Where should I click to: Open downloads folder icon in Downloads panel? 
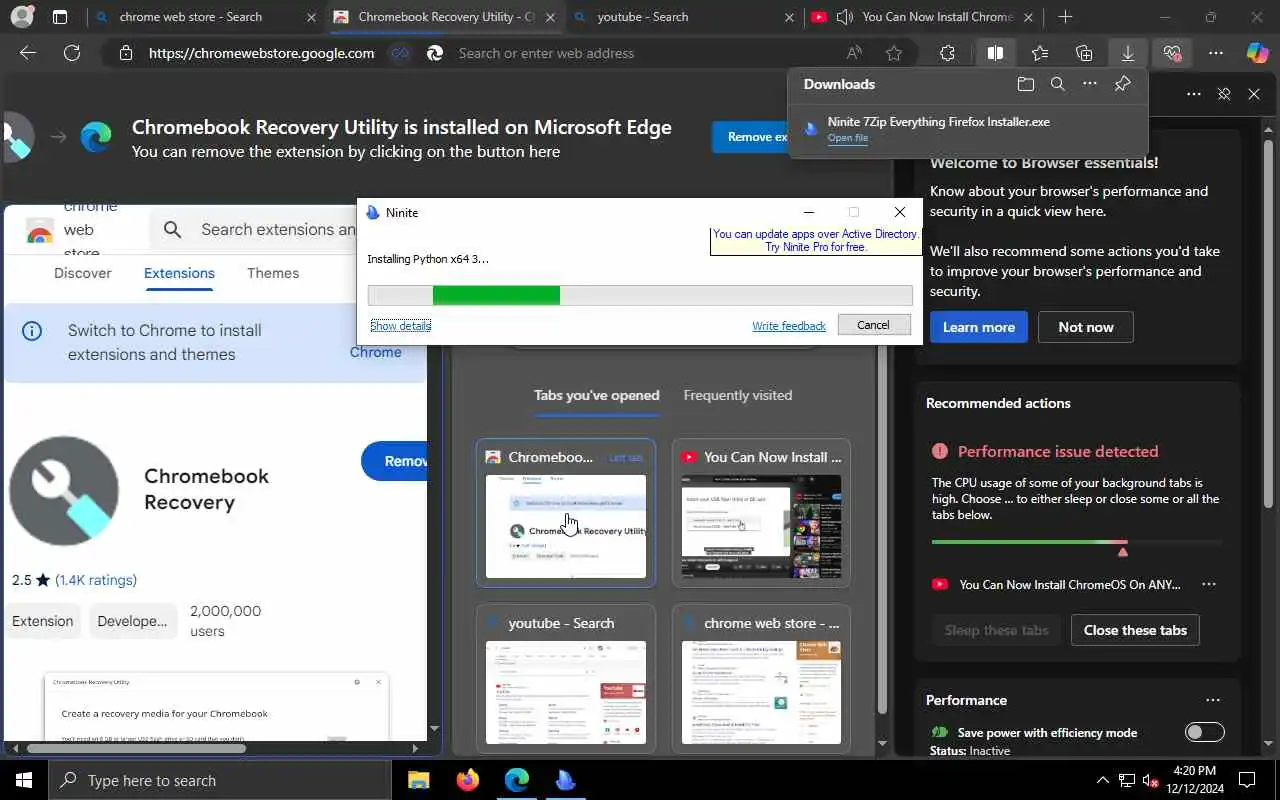[1025, 84]
